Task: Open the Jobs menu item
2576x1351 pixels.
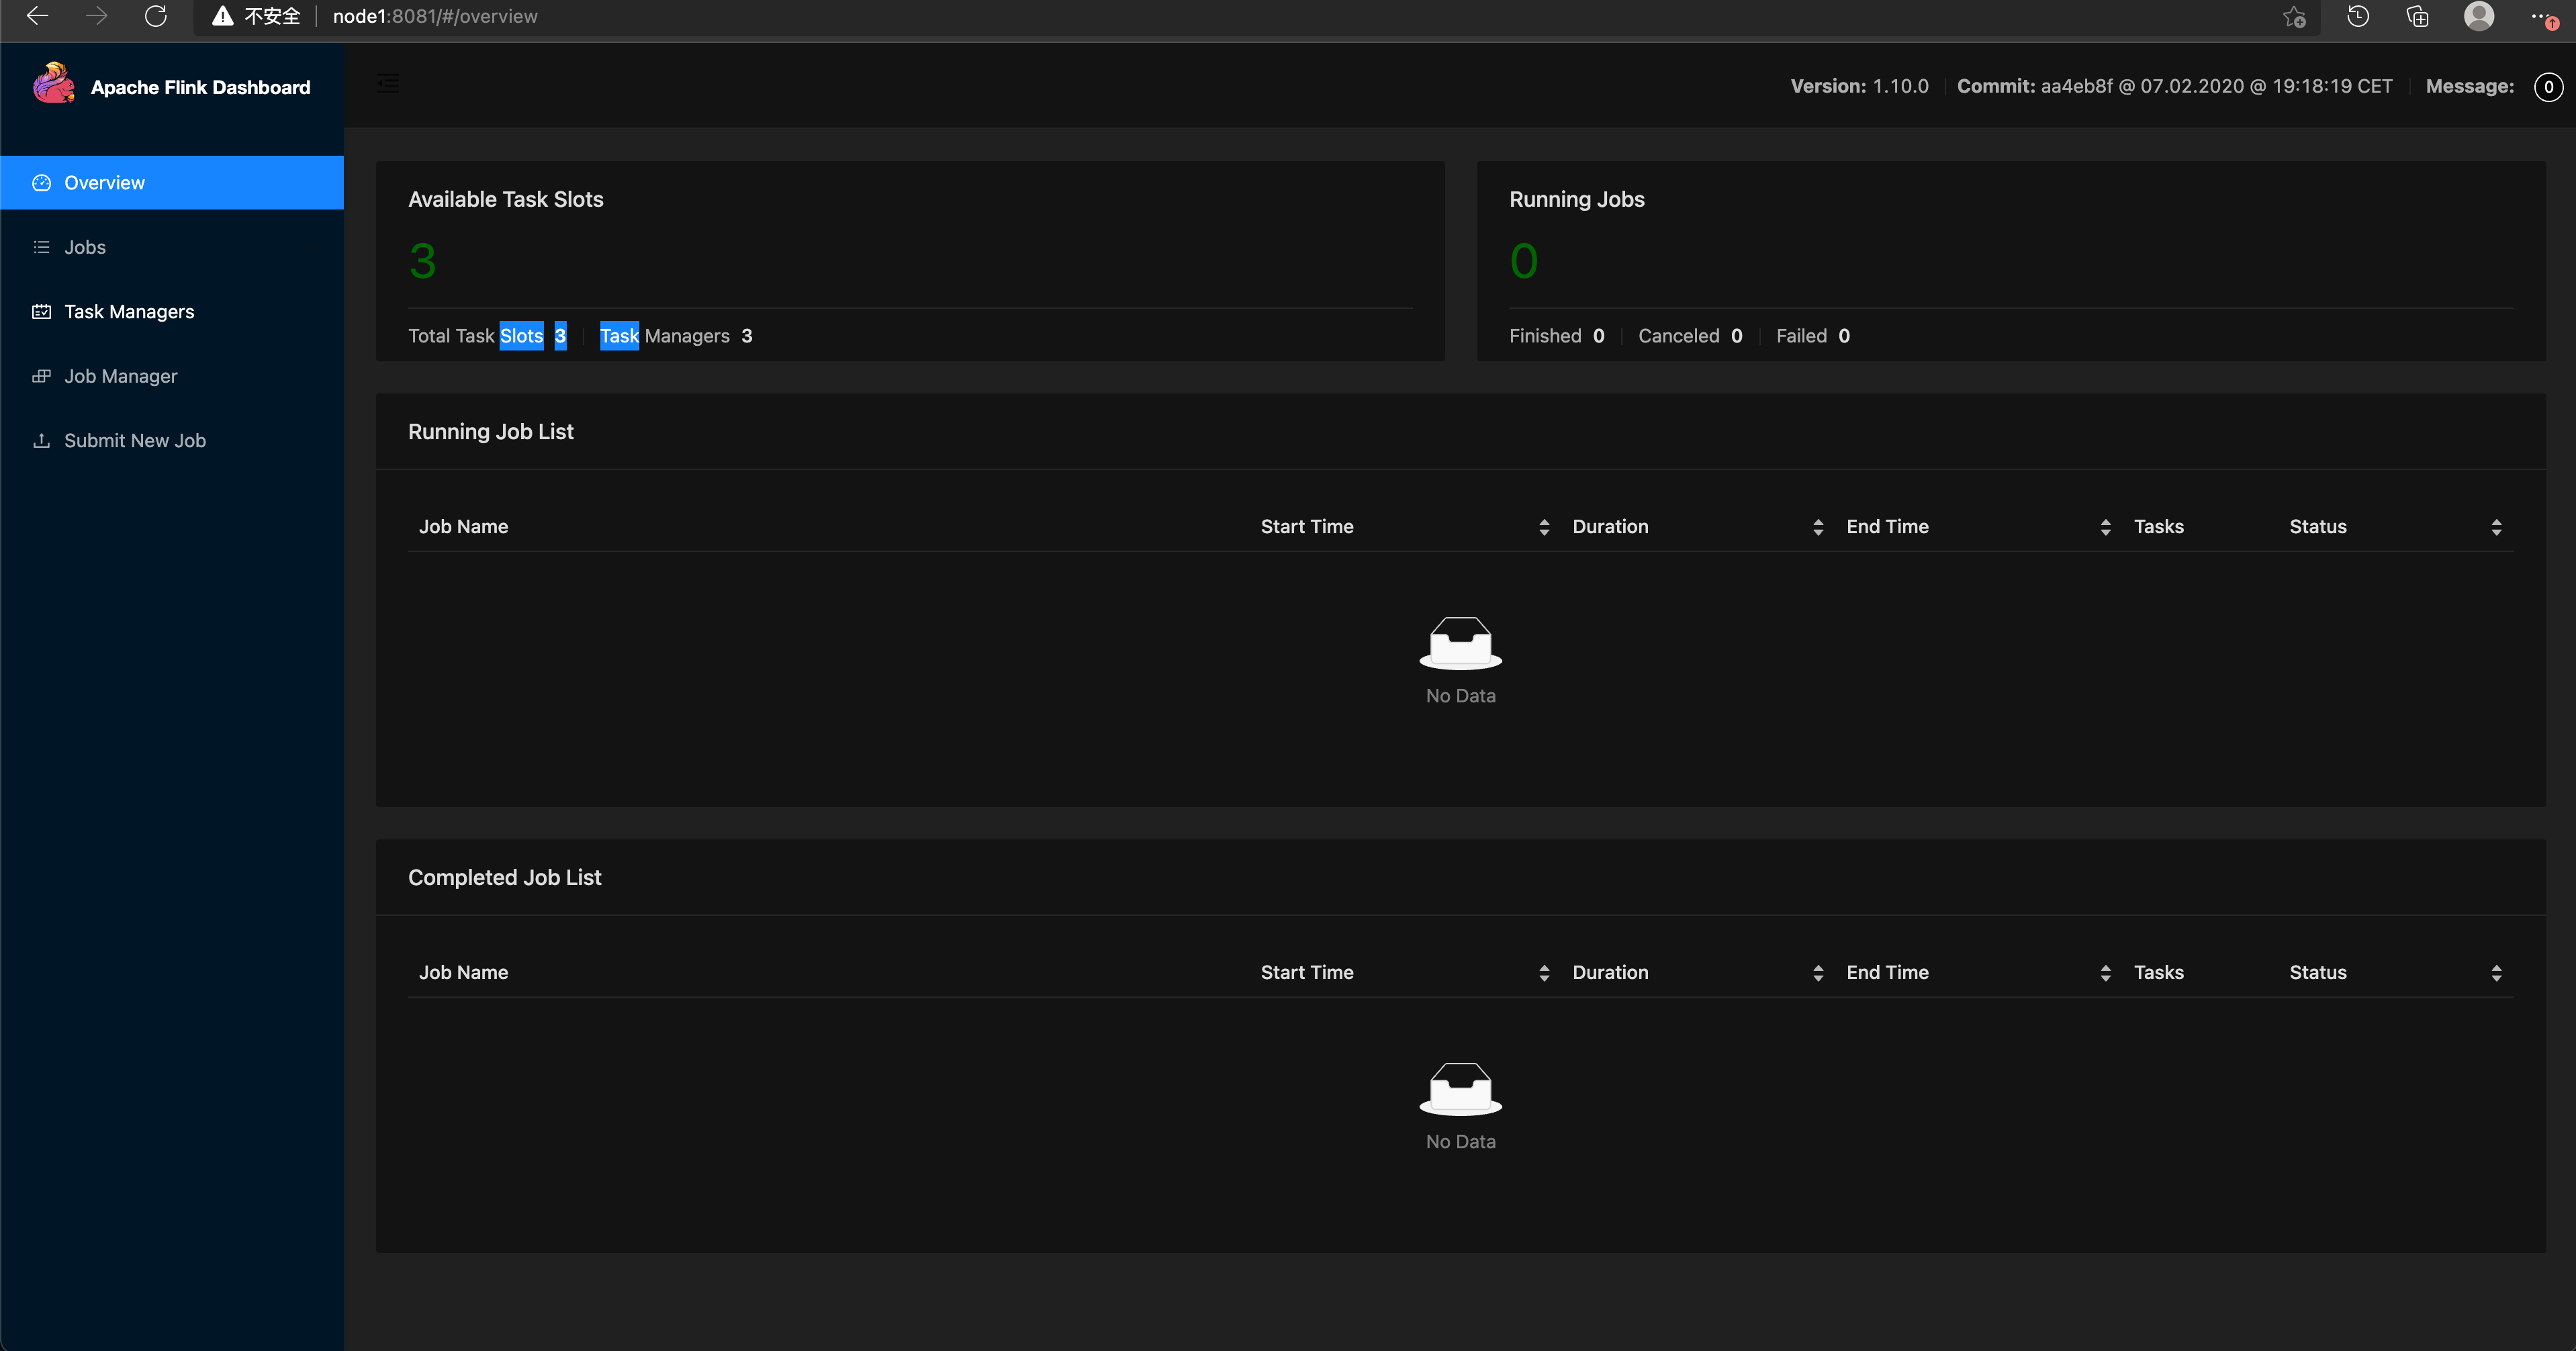Action: point(85,247)
